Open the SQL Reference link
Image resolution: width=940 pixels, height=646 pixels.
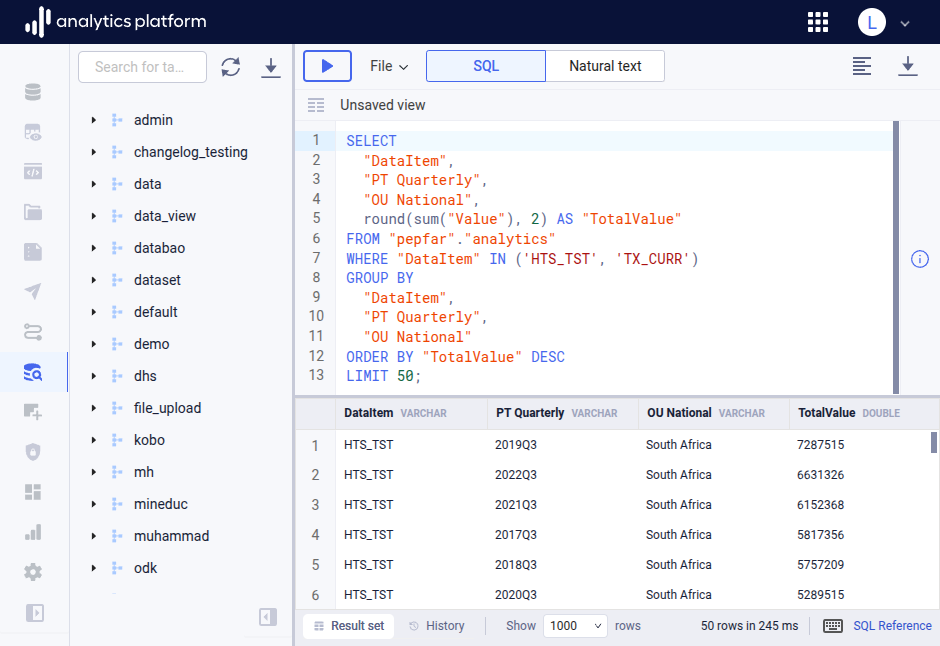[x=892, y=626]
